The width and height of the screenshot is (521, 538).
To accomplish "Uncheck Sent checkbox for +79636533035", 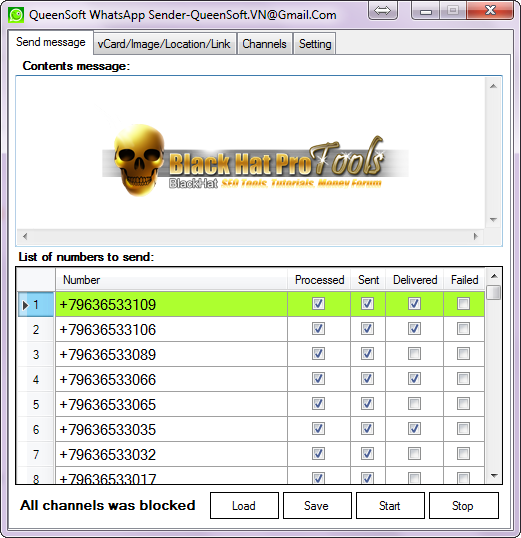I will [367, 429].
